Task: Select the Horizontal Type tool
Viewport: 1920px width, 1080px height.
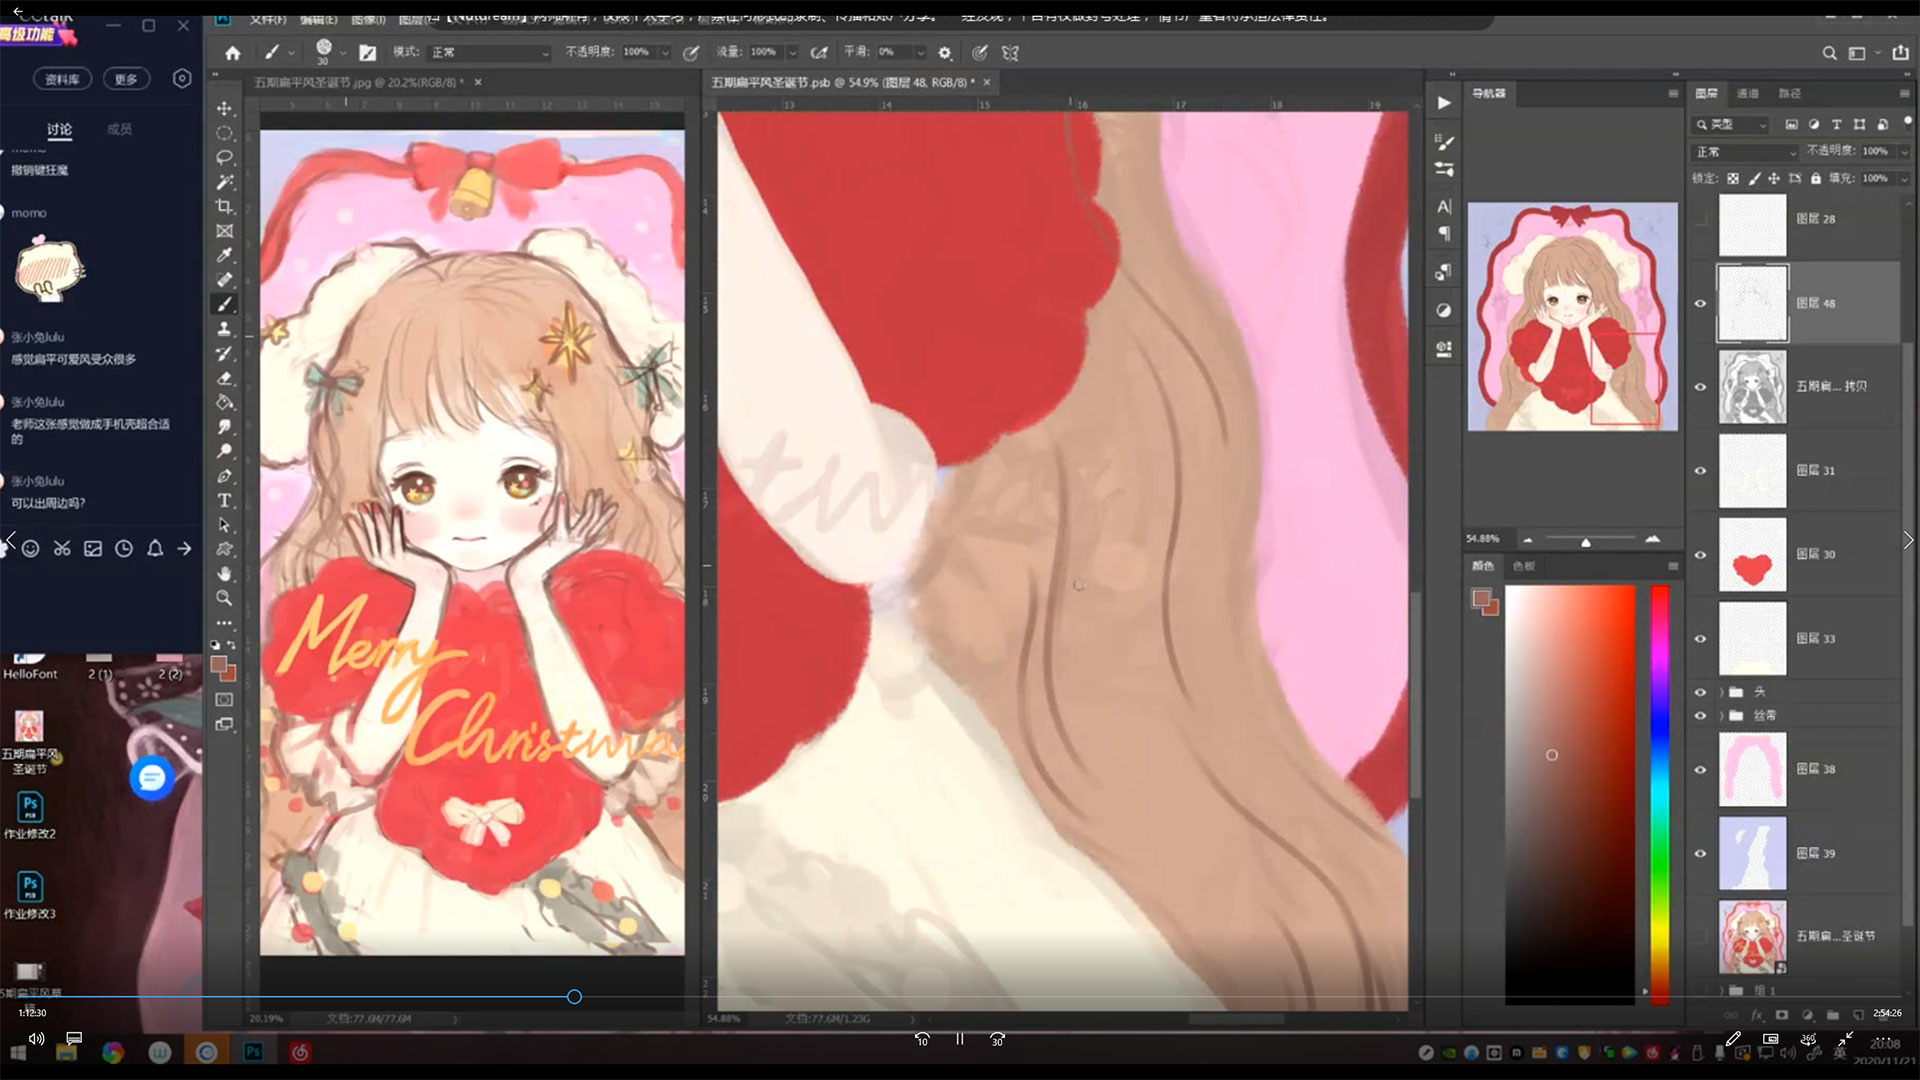Action: pyautogui.click(x=224, y=500)
